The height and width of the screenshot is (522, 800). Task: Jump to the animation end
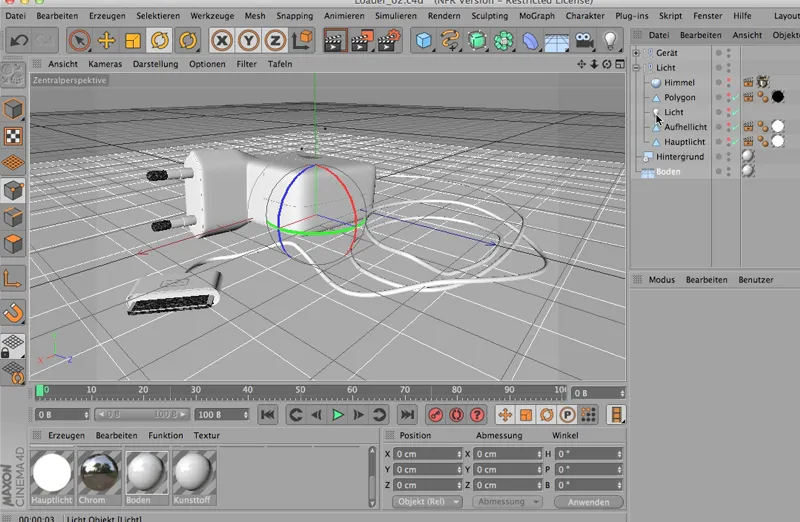(407, 415)
